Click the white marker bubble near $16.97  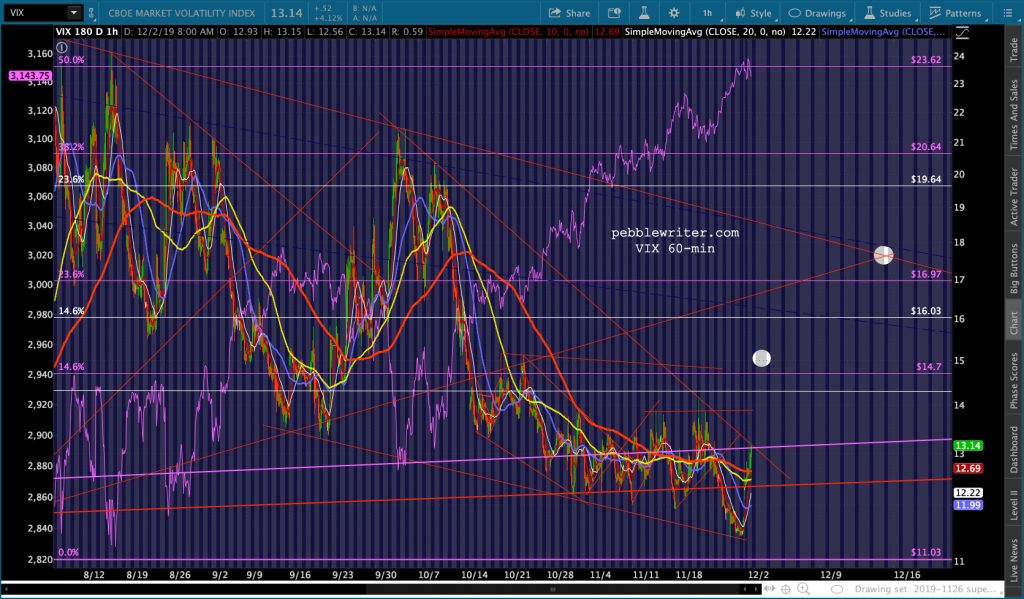click(883, 255)
